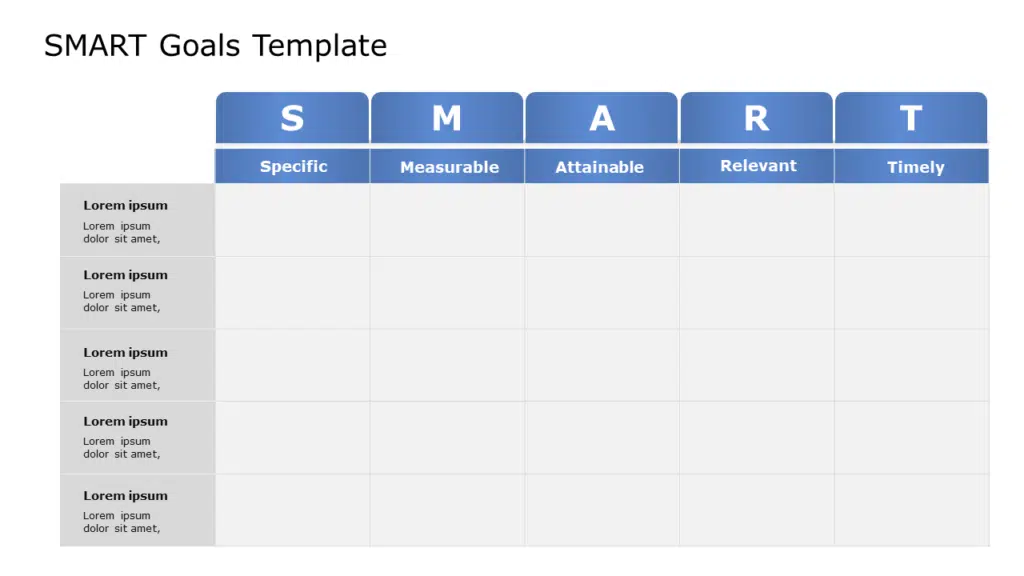Click the fourth row 'Lorem ipsum' heading
1024x576 pixels.
pyautogui.click(x=125, y=422)
